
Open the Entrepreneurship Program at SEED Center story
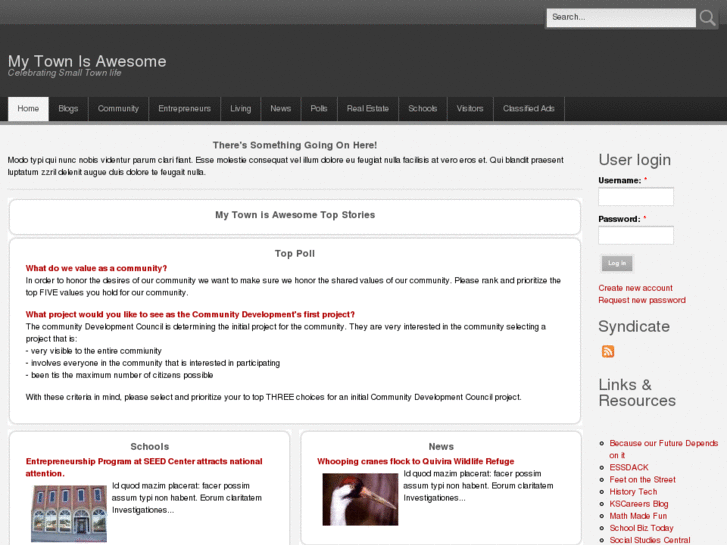(144, 467)
